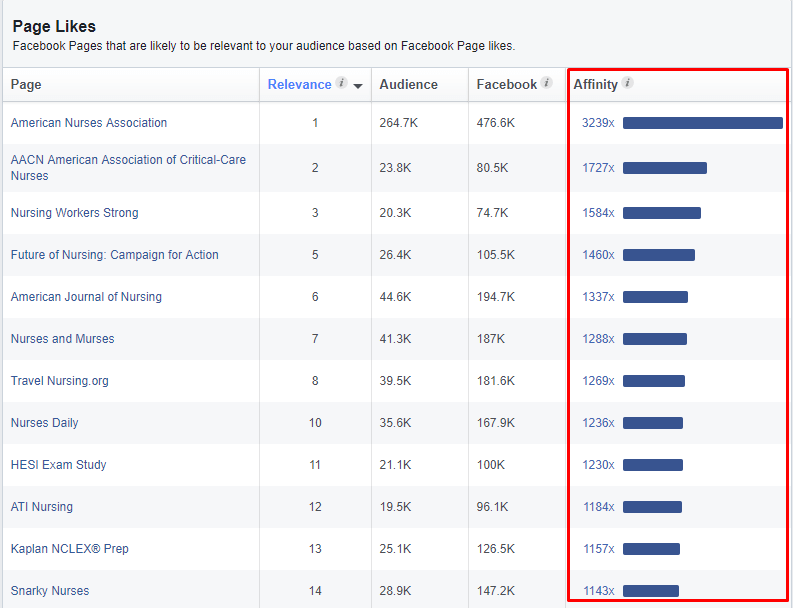This screenshot has width=793, height=608.
Task: Toggle the Relevance sort arrow
Action: click(358, 86)
